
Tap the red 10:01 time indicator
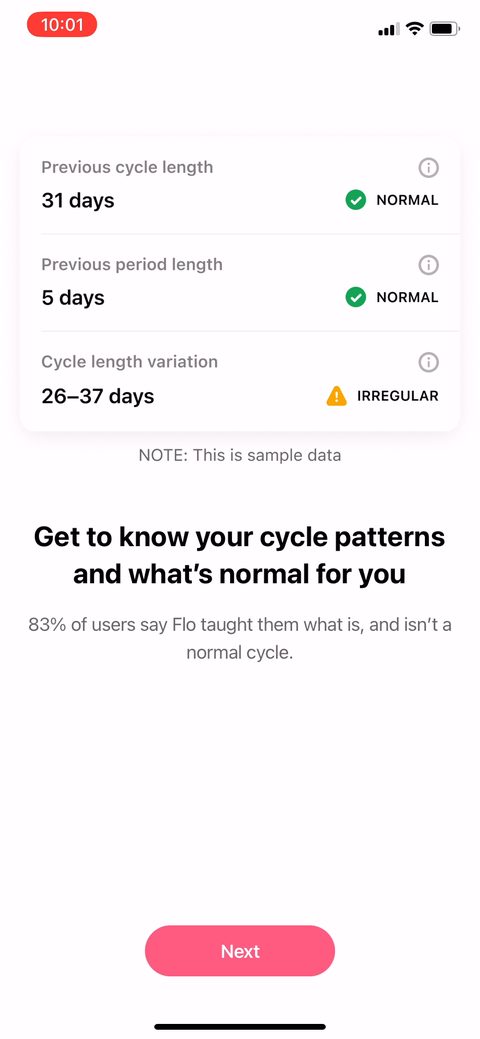point(62,25)
